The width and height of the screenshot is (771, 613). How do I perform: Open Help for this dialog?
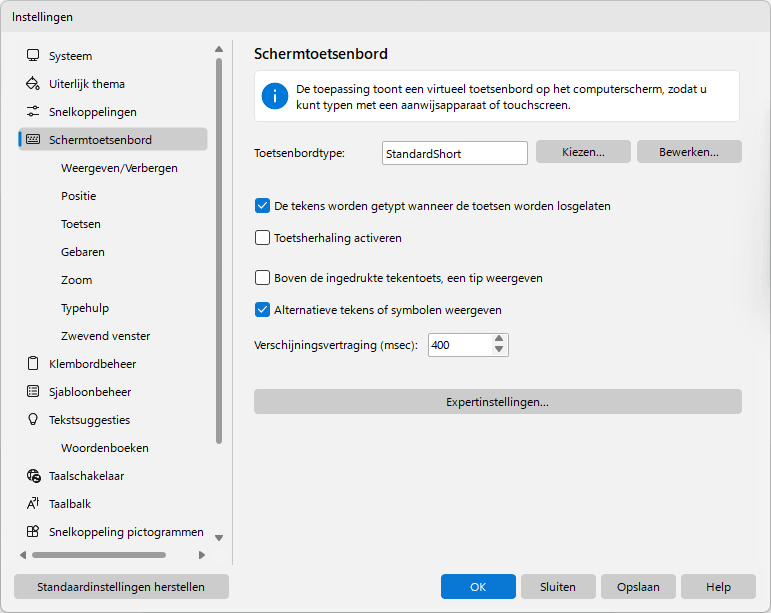point(718,586)
